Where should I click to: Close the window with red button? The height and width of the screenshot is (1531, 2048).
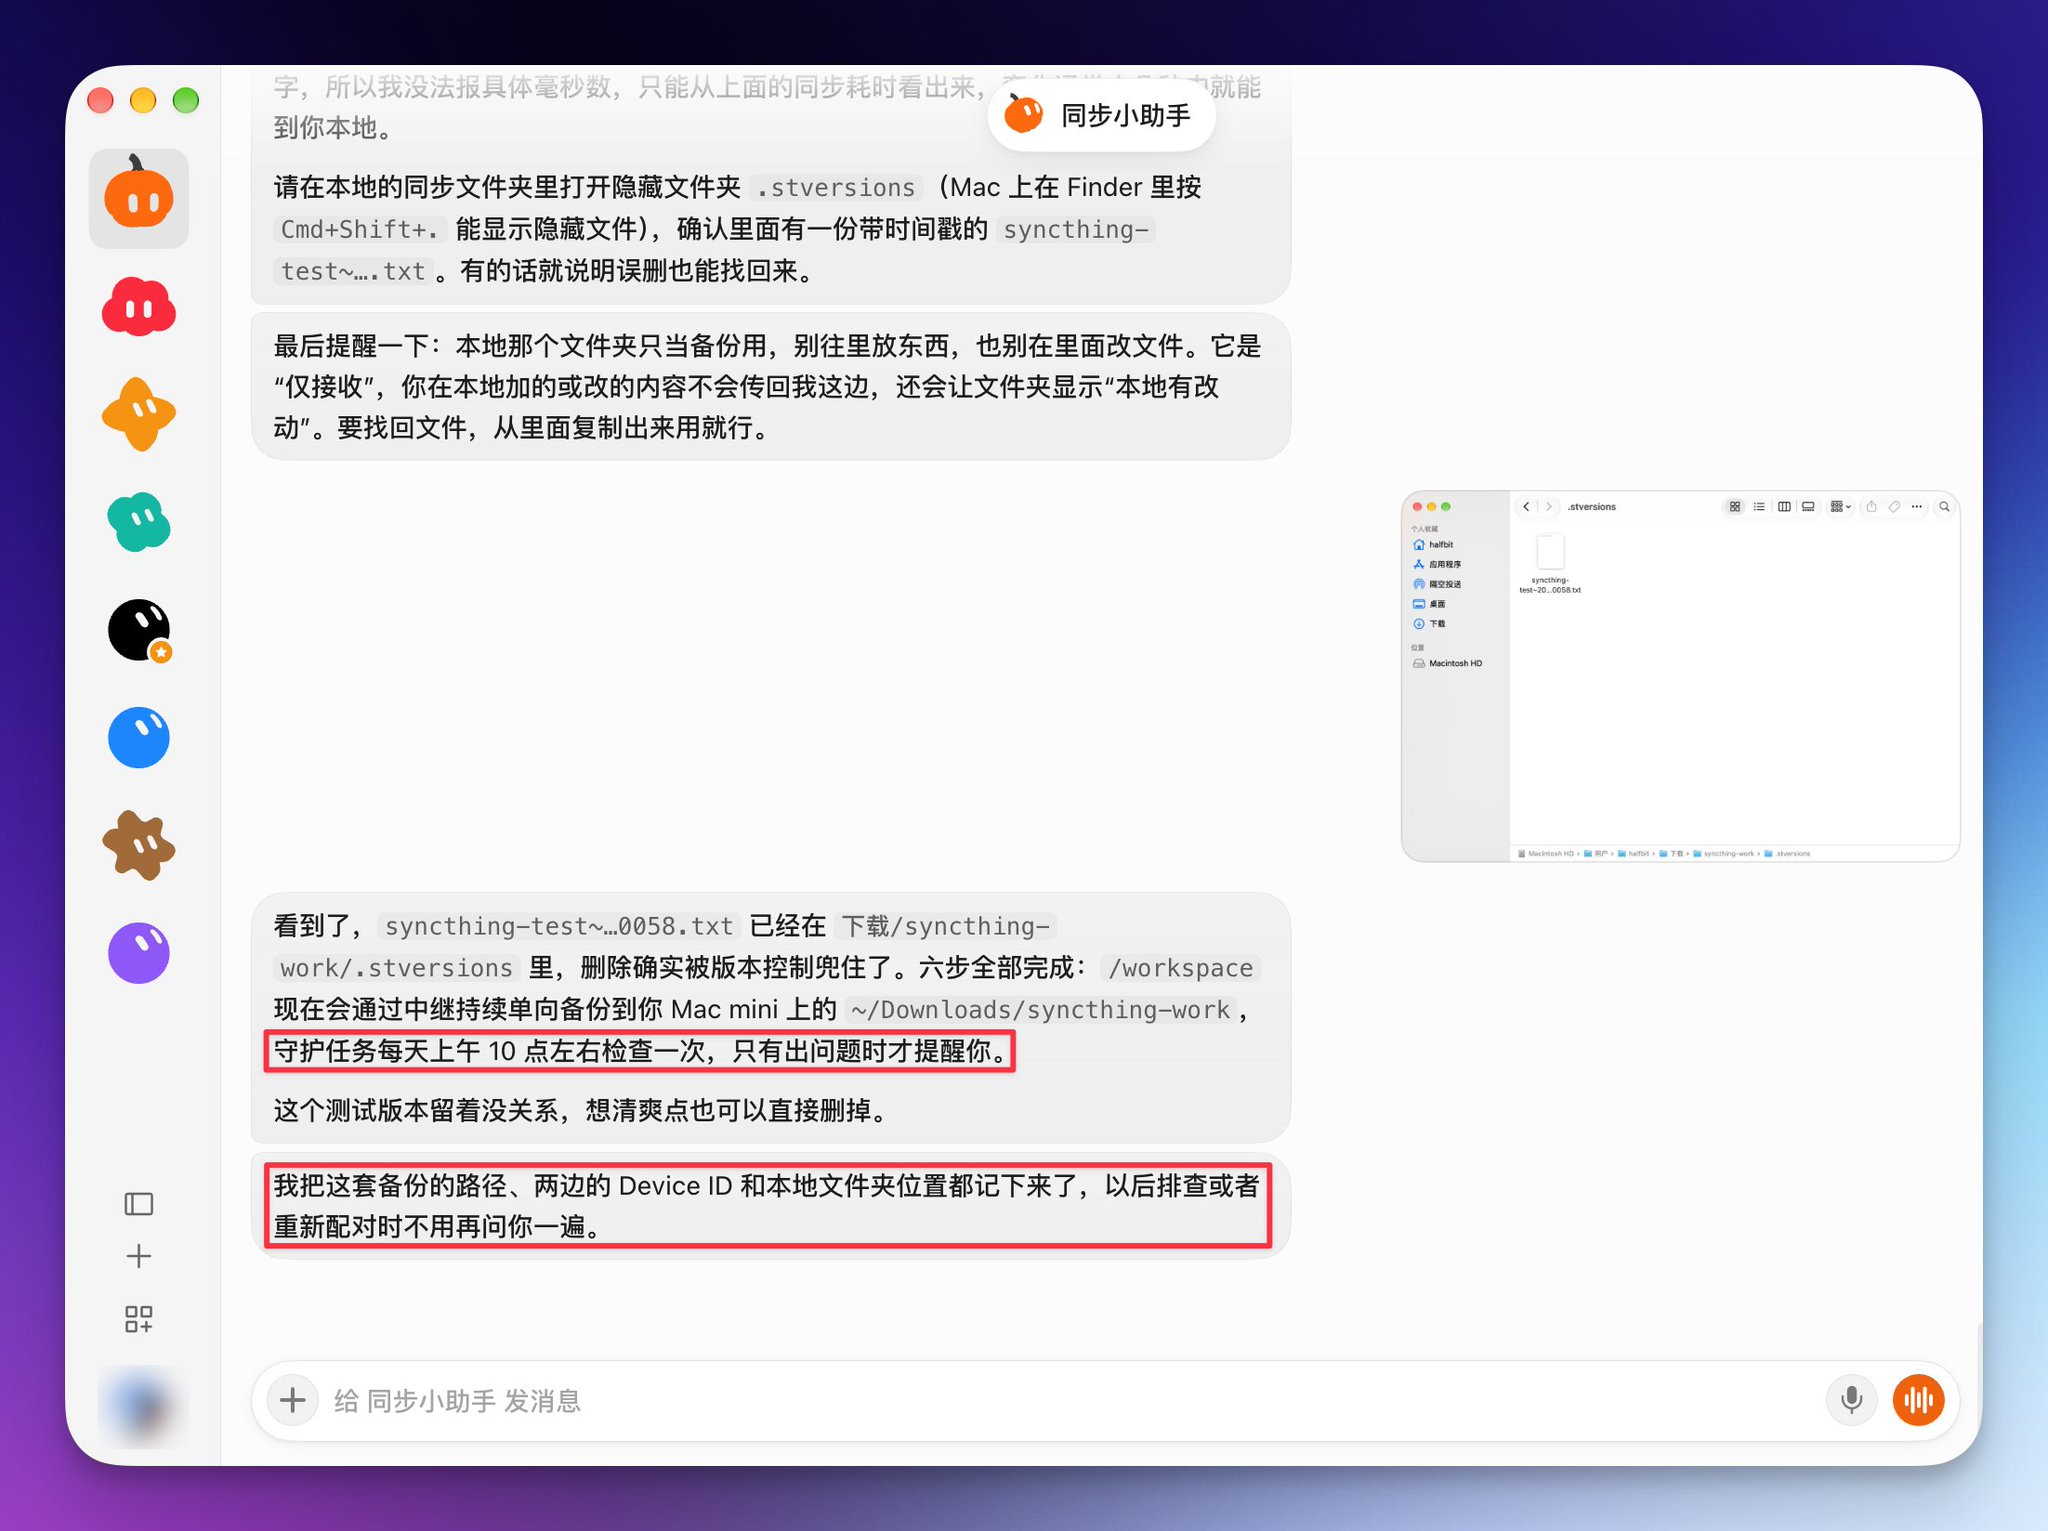tap(100, 100)
